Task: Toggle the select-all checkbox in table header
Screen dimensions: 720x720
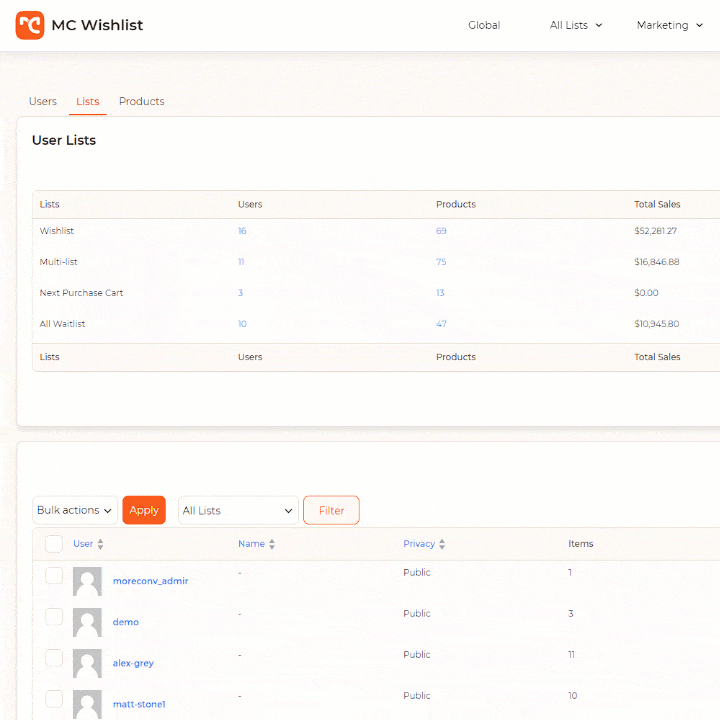Action: tap(54, 544)
